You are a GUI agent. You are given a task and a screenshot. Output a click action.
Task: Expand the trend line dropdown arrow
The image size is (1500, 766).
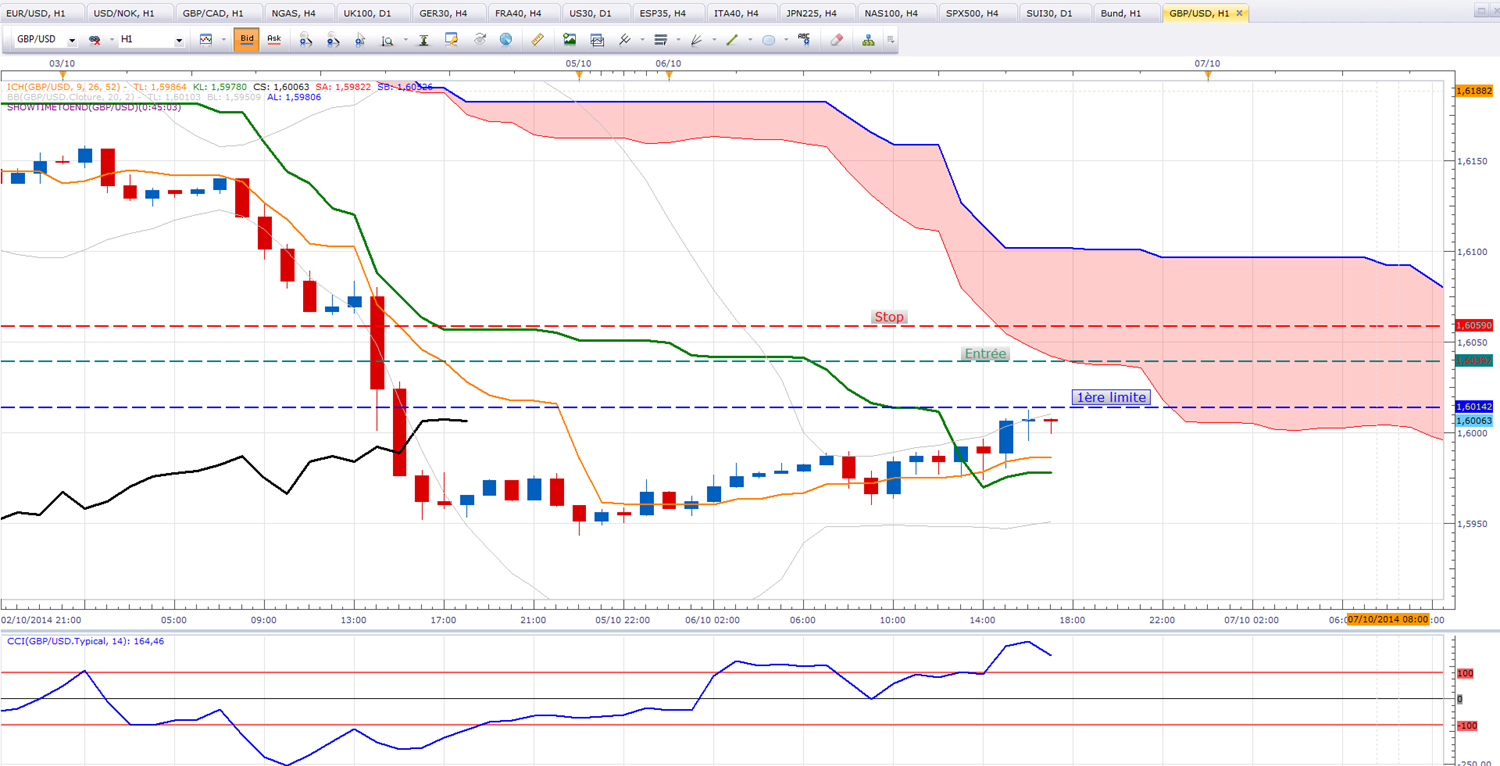[x=748, y=40]
